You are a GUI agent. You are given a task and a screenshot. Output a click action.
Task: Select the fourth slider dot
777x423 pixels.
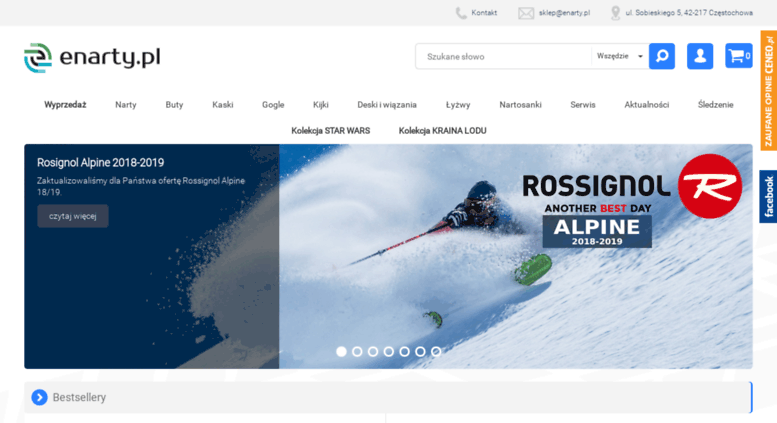pos(389,352)
